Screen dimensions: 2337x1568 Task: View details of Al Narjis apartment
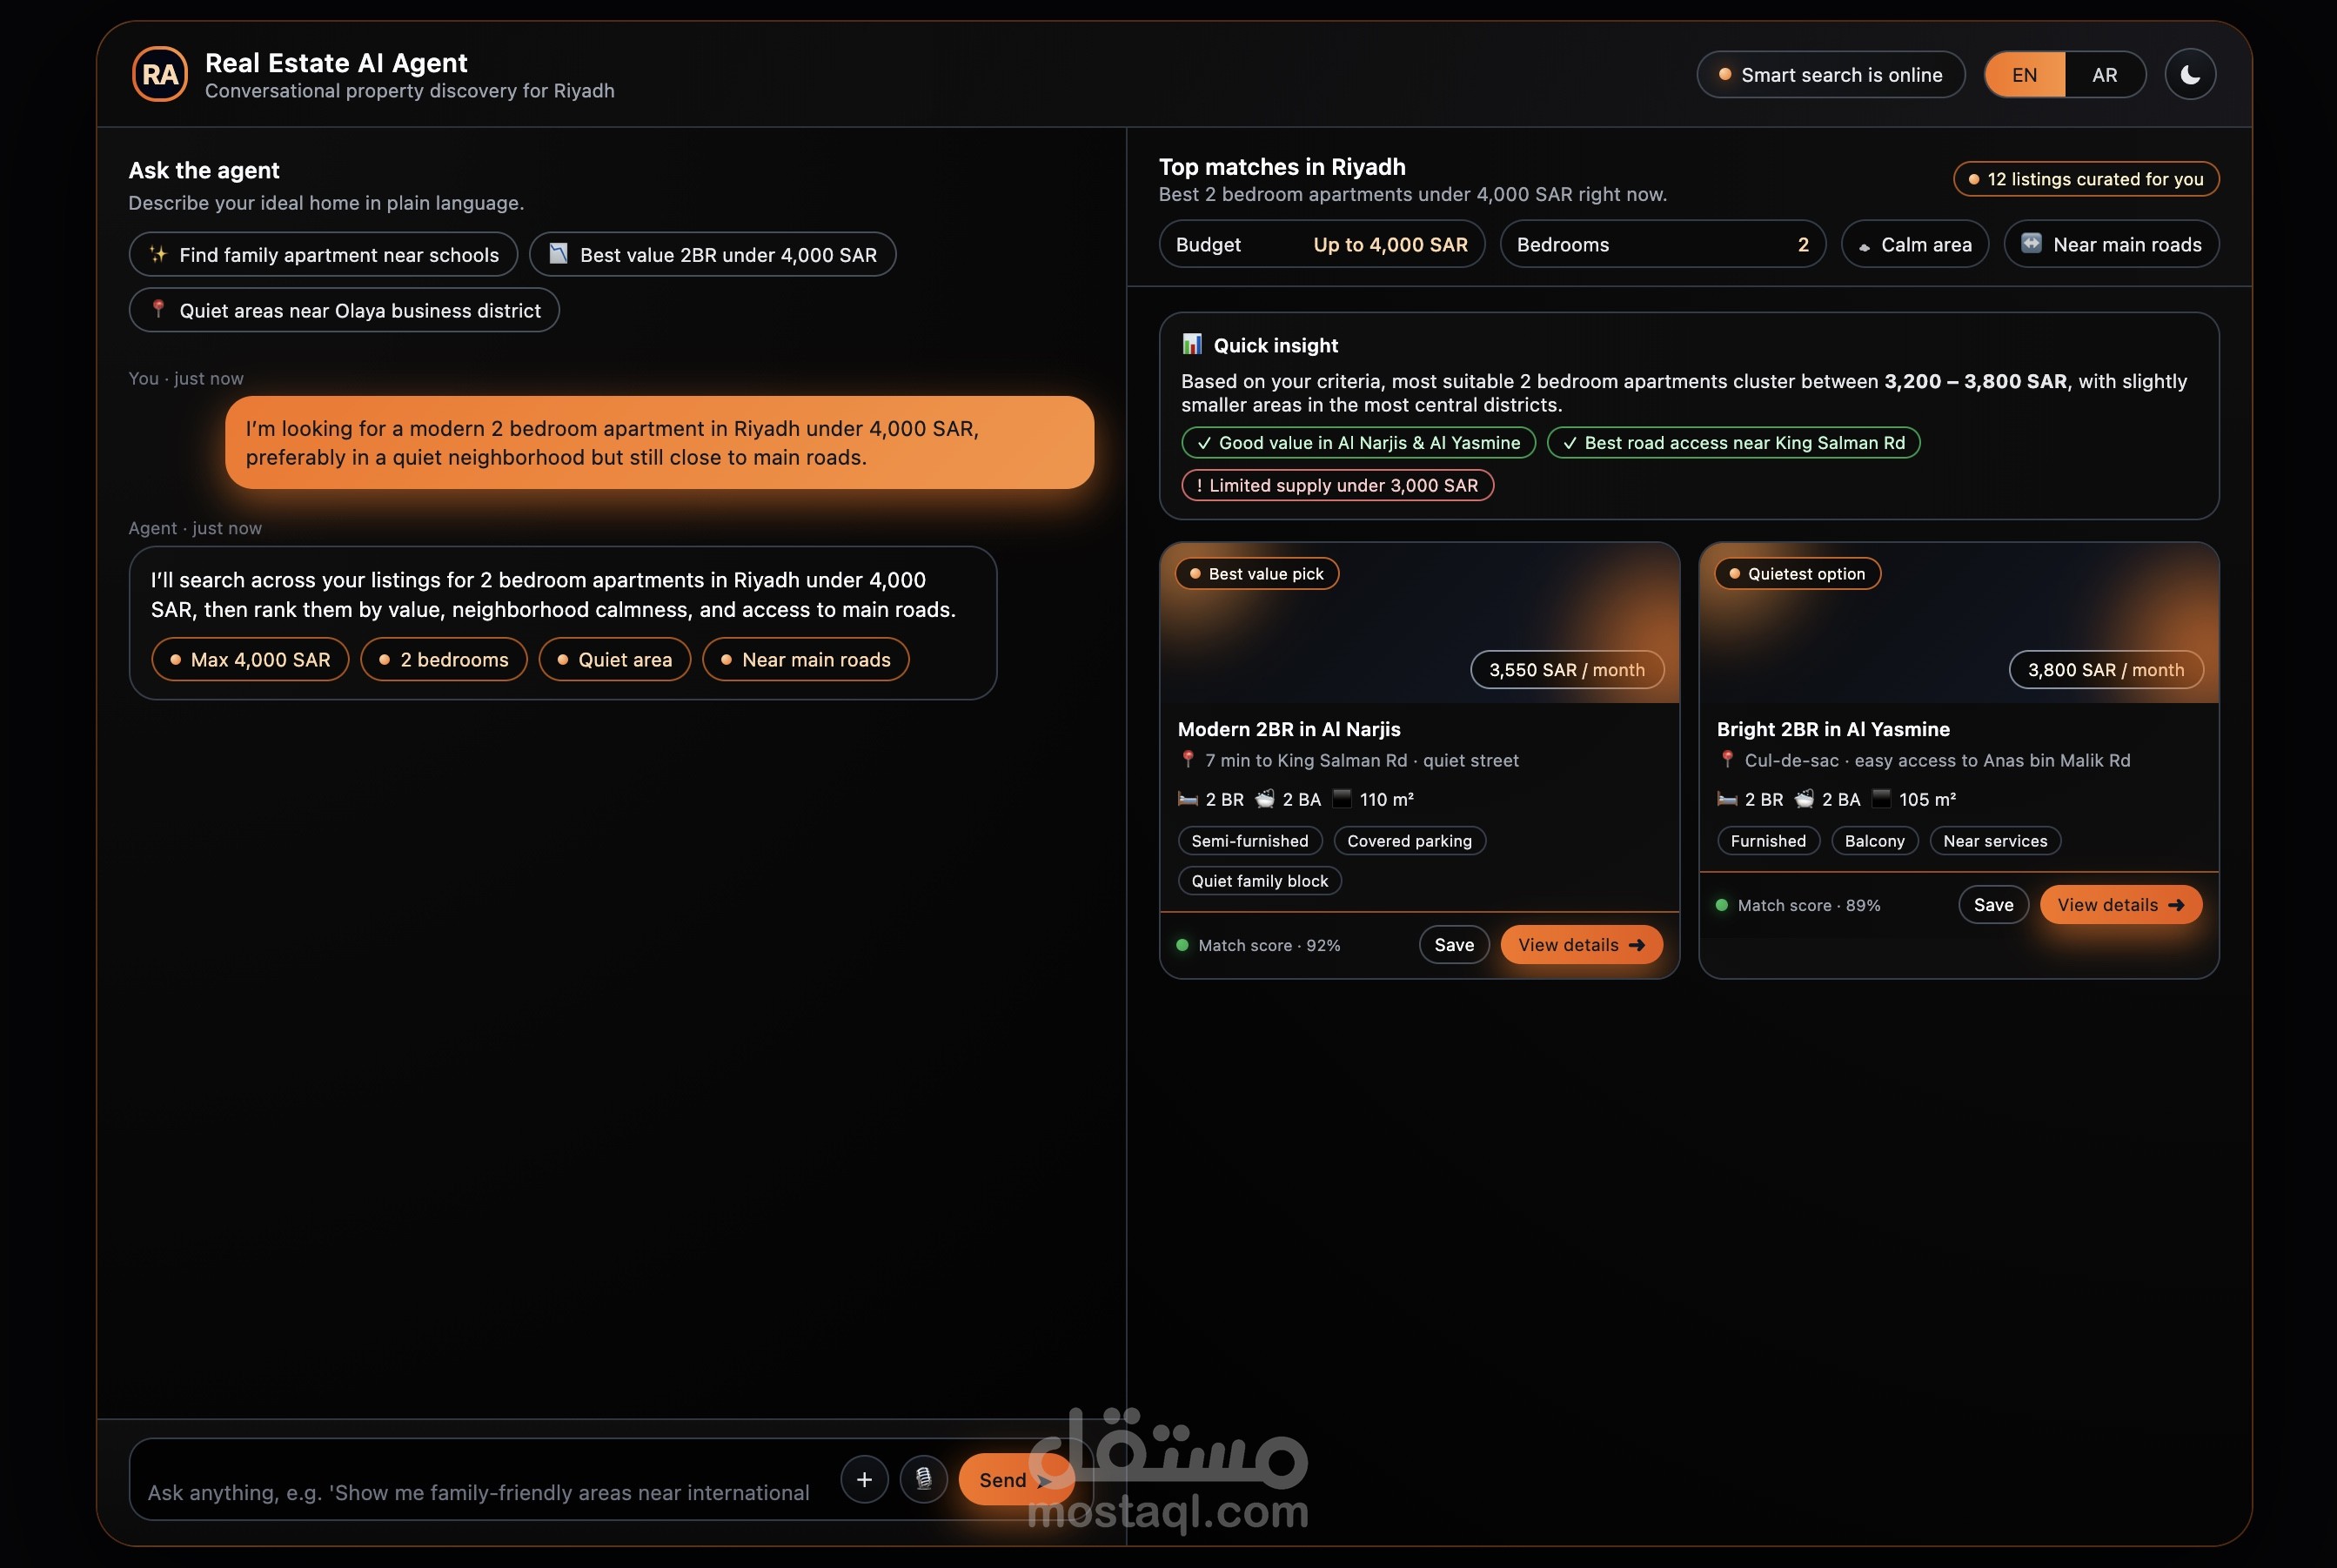(1580, 945)
